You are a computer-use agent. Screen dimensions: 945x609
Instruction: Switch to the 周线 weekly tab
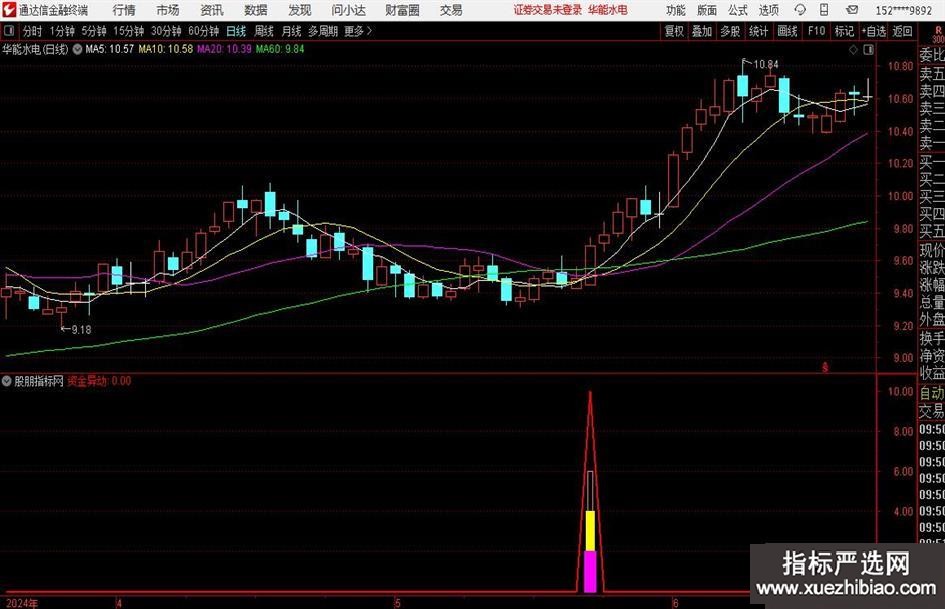pos(263,31)
